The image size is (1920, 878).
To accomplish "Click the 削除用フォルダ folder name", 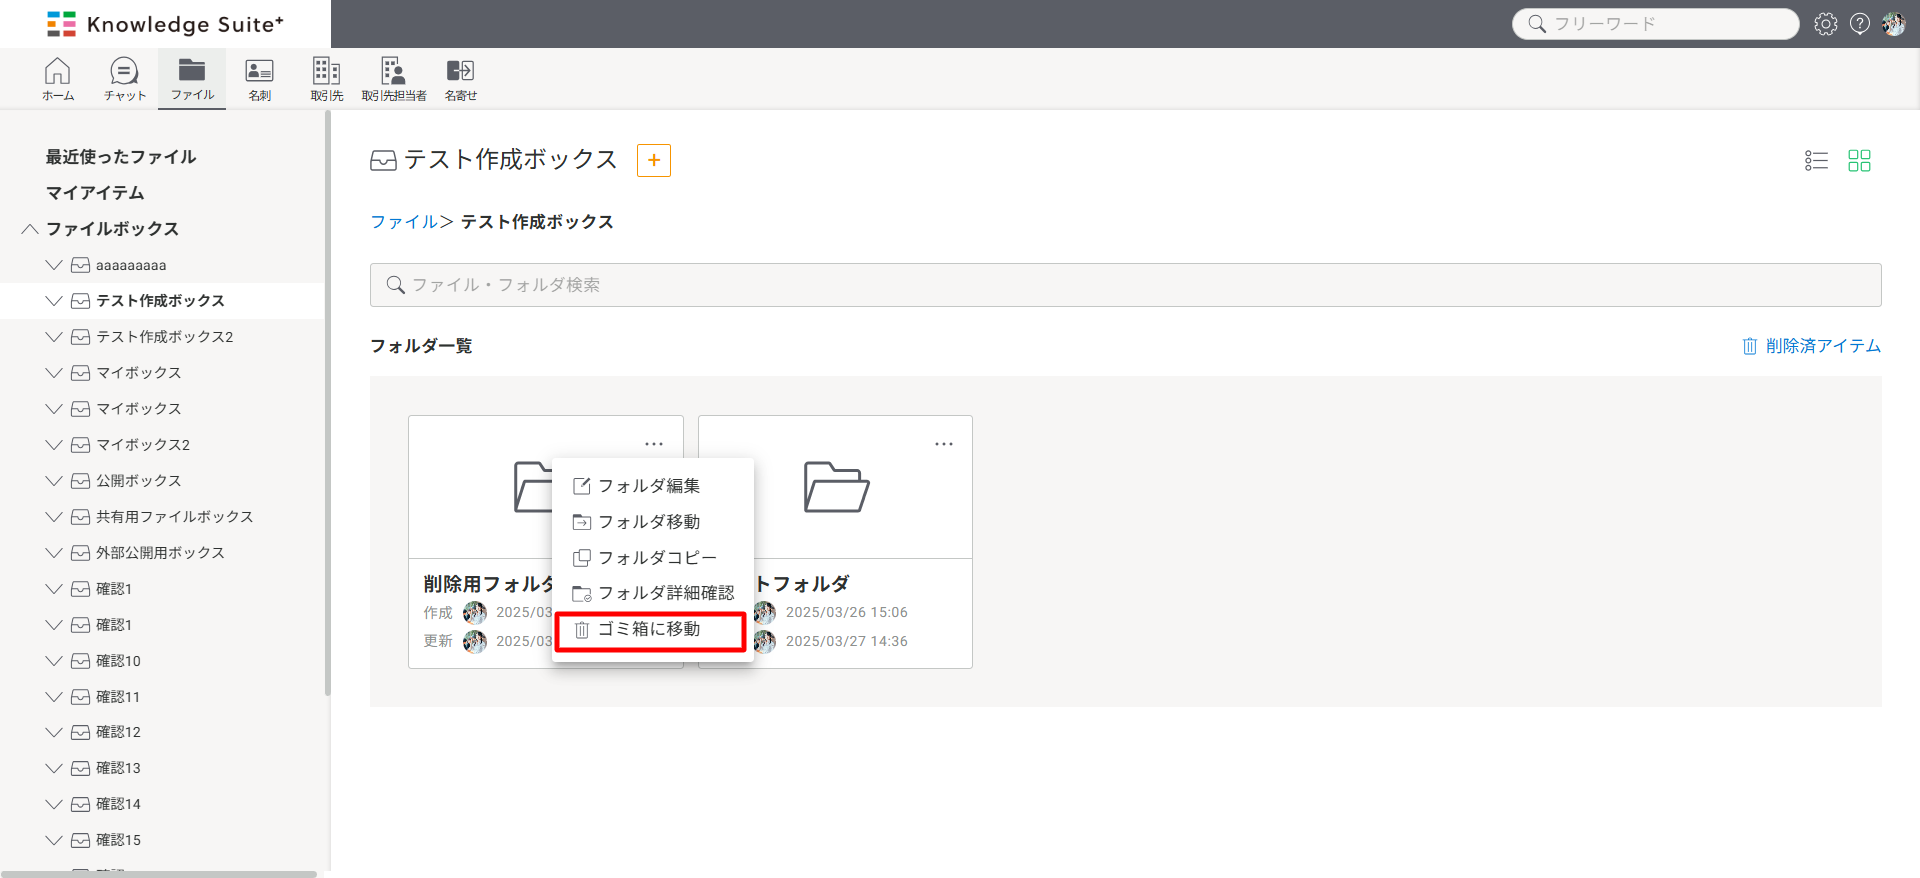I will click(x=488, y=584).
